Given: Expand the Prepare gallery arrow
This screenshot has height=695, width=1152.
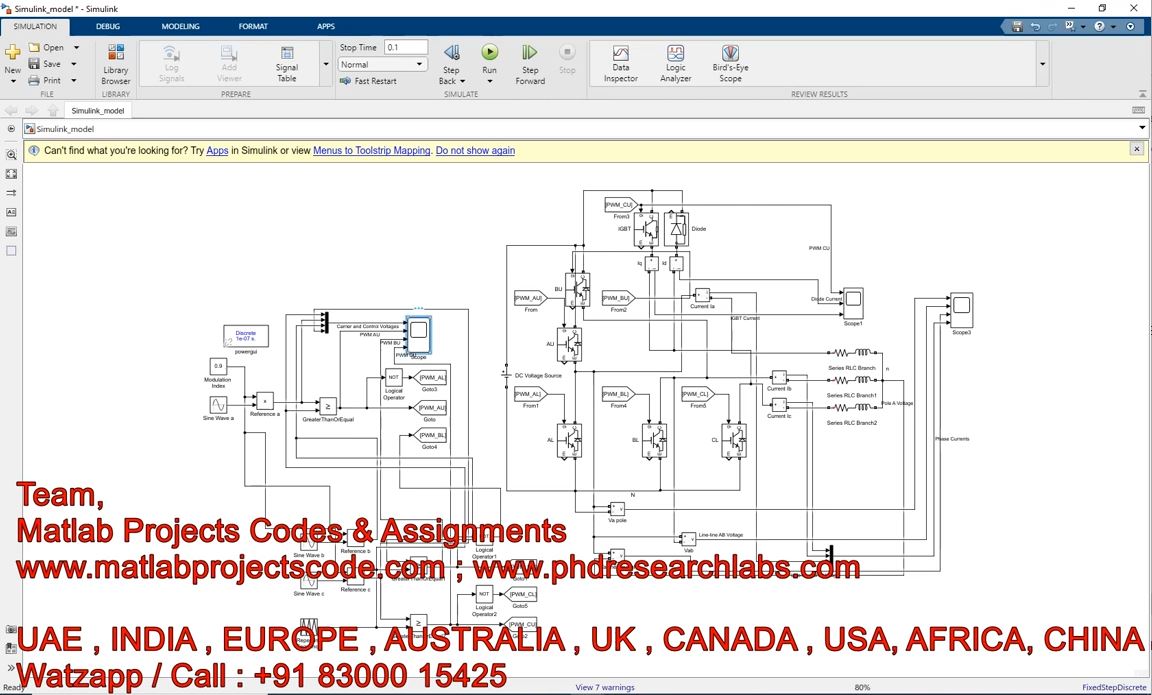Looking at the screenshot, I should (325, 64).
